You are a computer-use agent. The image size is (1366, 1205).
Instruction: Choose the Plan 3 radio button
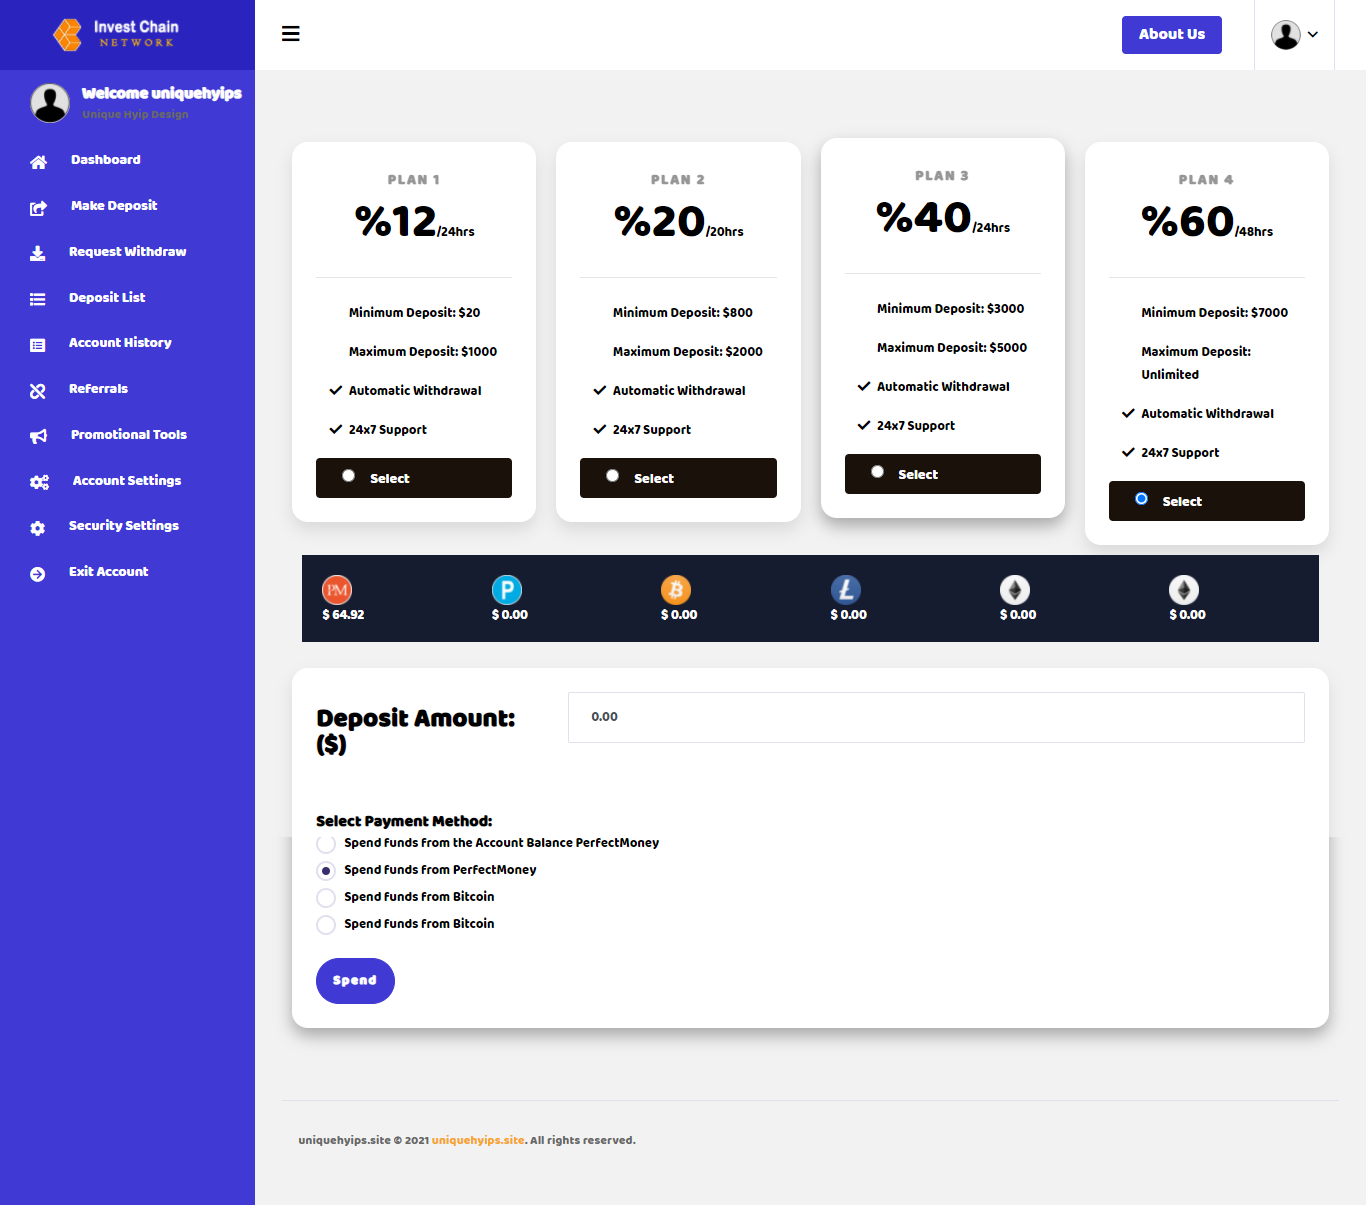pos(877,472)
